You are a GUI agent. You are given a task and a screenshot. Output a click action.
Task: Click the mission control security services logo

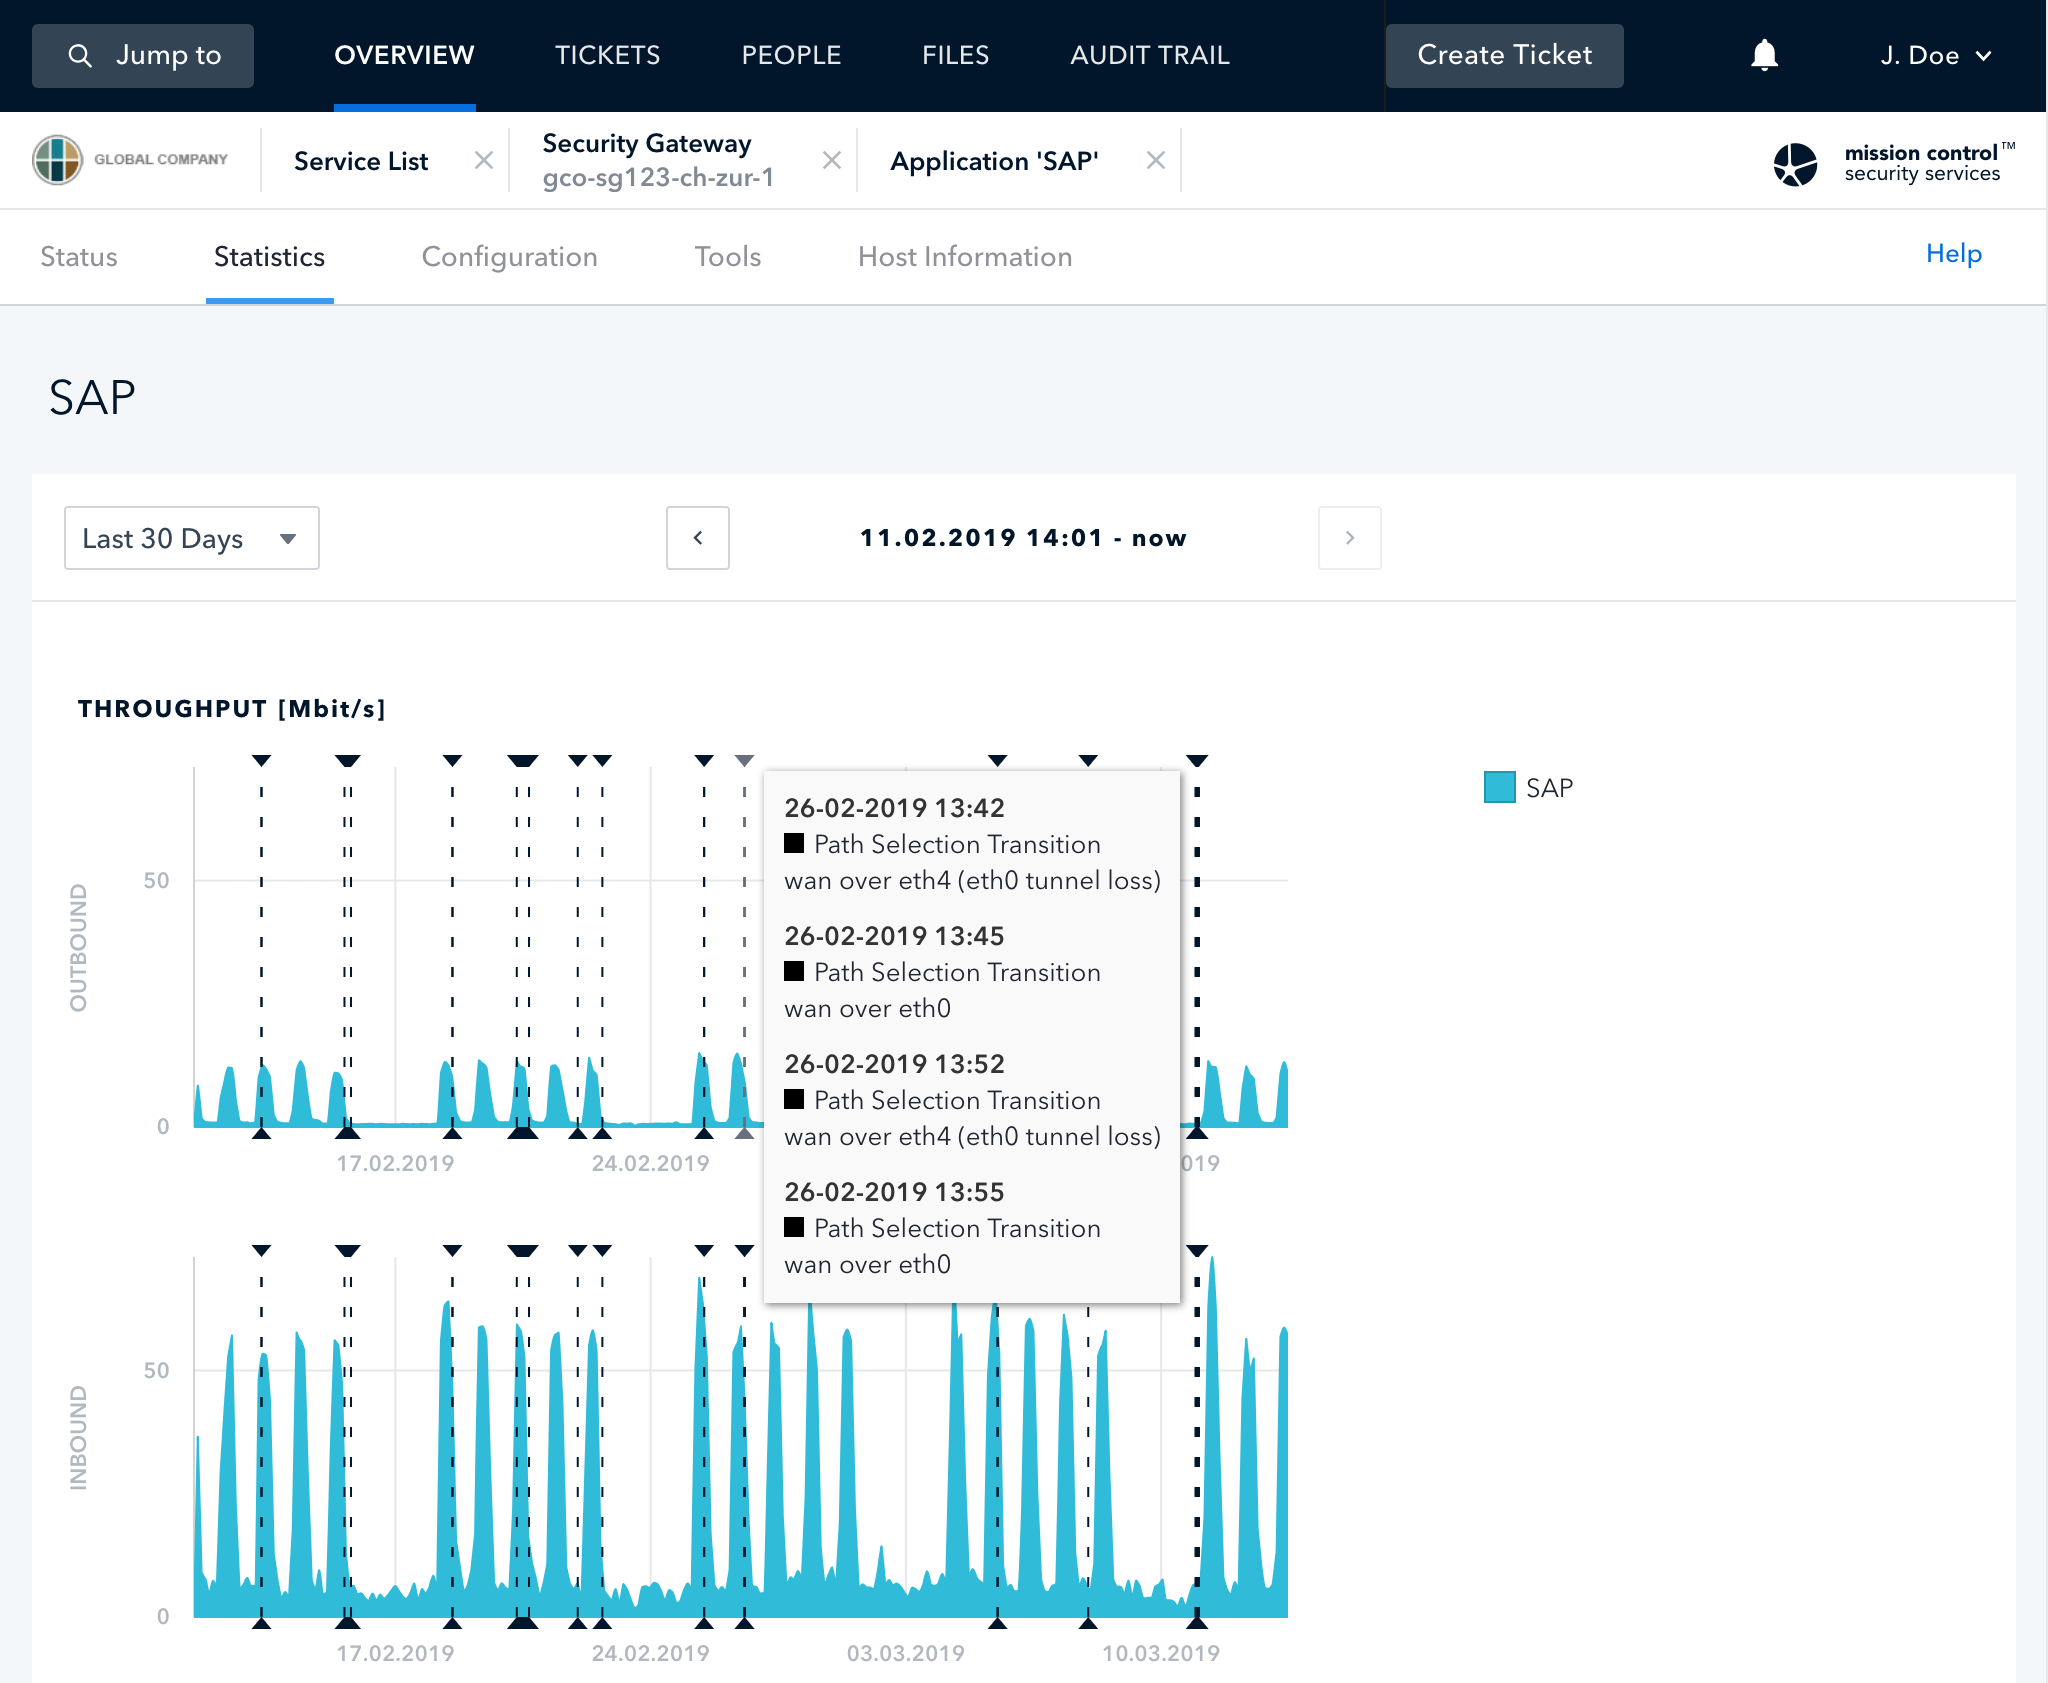(x=1893, y=163)
